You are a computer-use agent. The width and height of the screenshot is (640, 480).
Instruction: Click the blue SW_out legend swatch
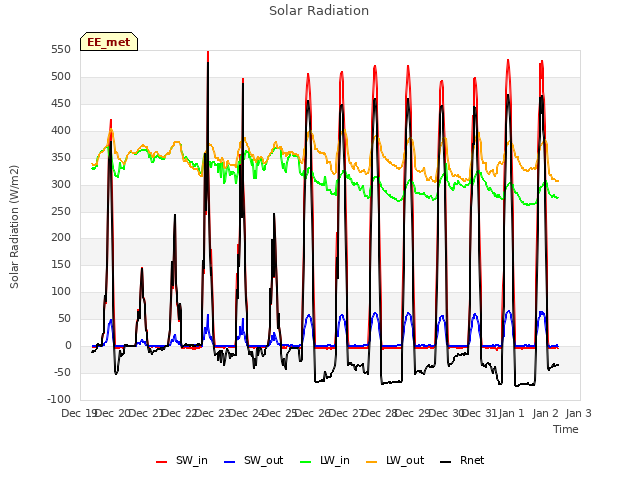click(x=230, y=462)
